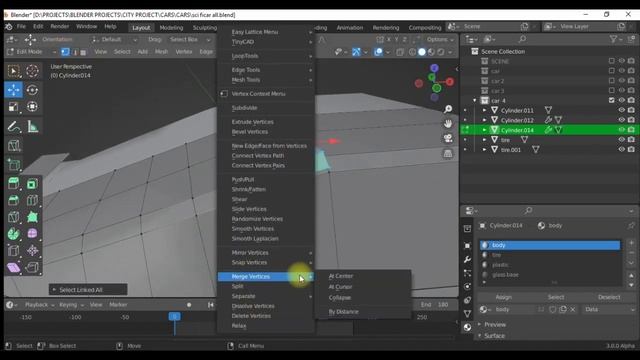Screen dimensions: 640x360
Task: Open the Options dropdown
Action: [x=440, y=40]
